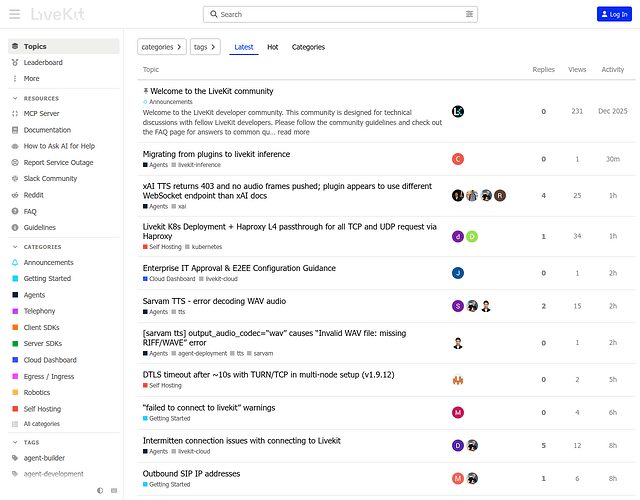This screenshot has width=640, height=500.
Task: Switch to the Hot tab
Action: [x=273, y=47]
